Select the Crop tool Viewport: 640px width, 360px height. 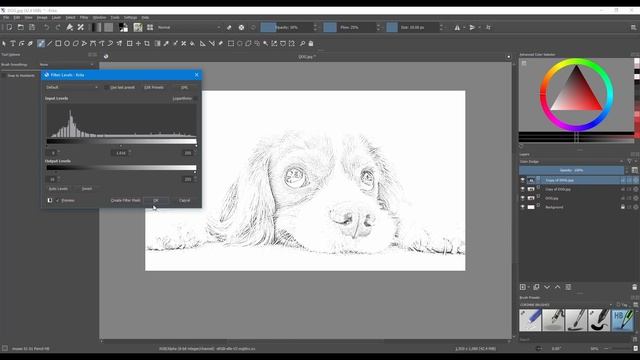pyautogui.click(x=147, y=43)
